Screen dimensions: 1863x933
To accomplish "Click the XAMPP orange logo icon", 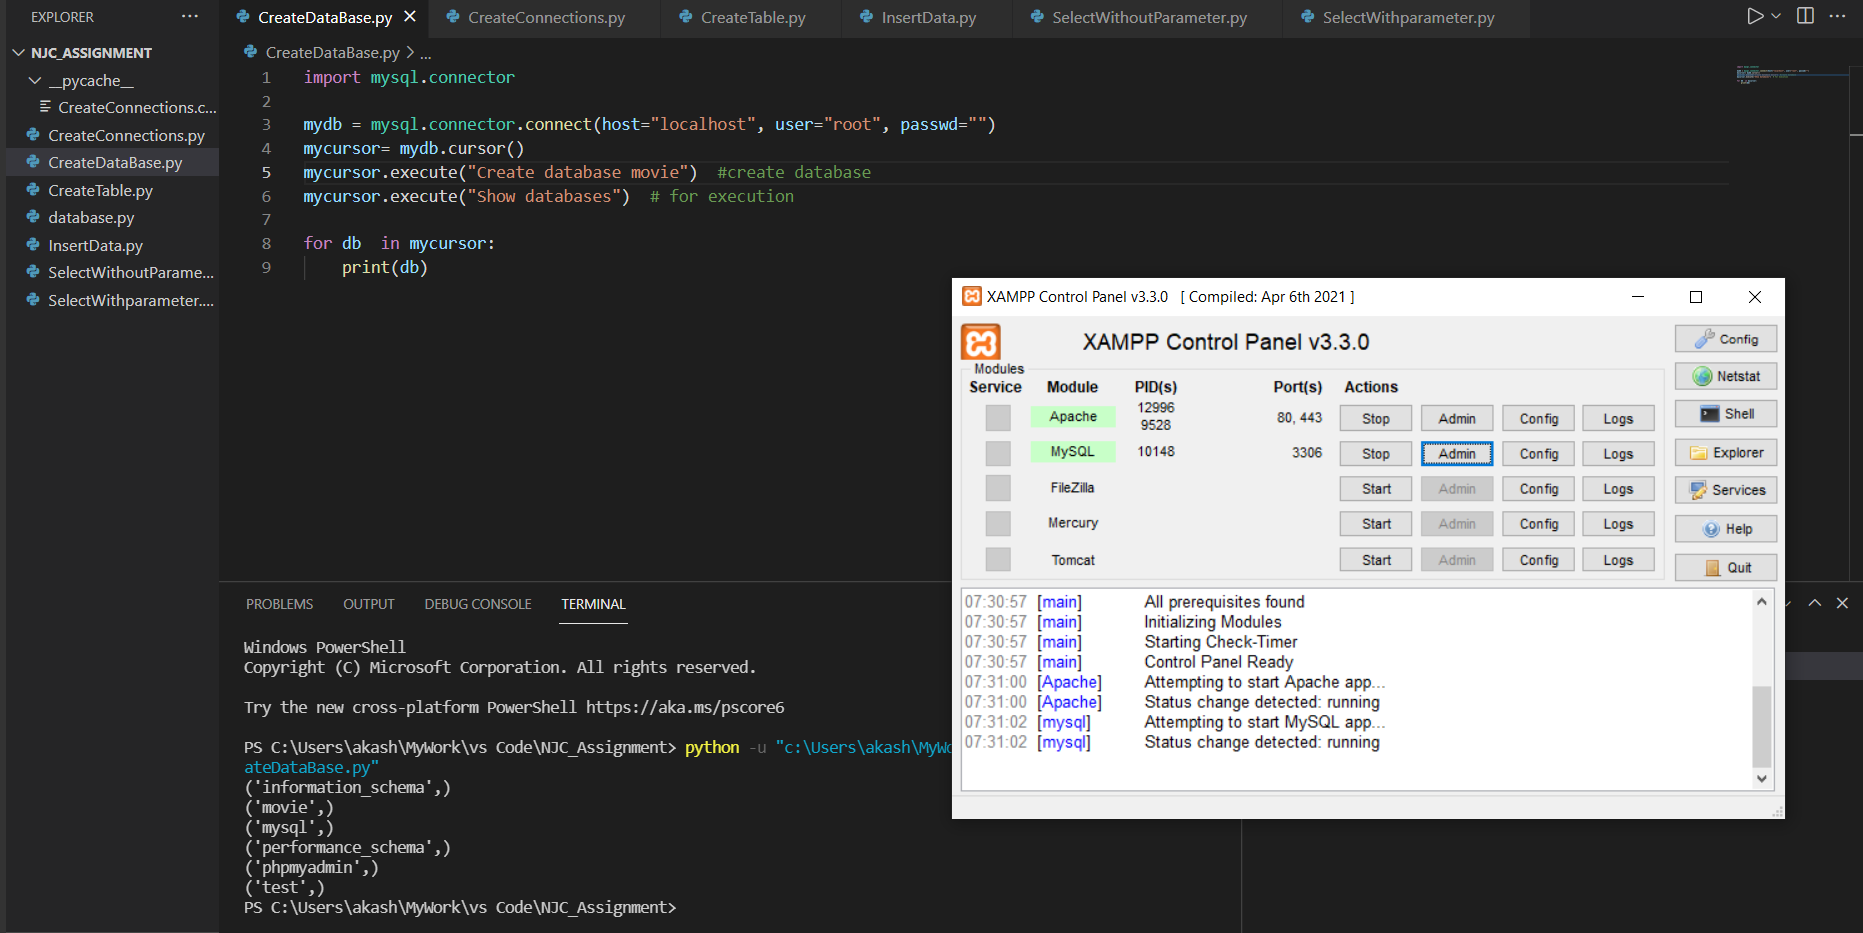I will [981, 342].
